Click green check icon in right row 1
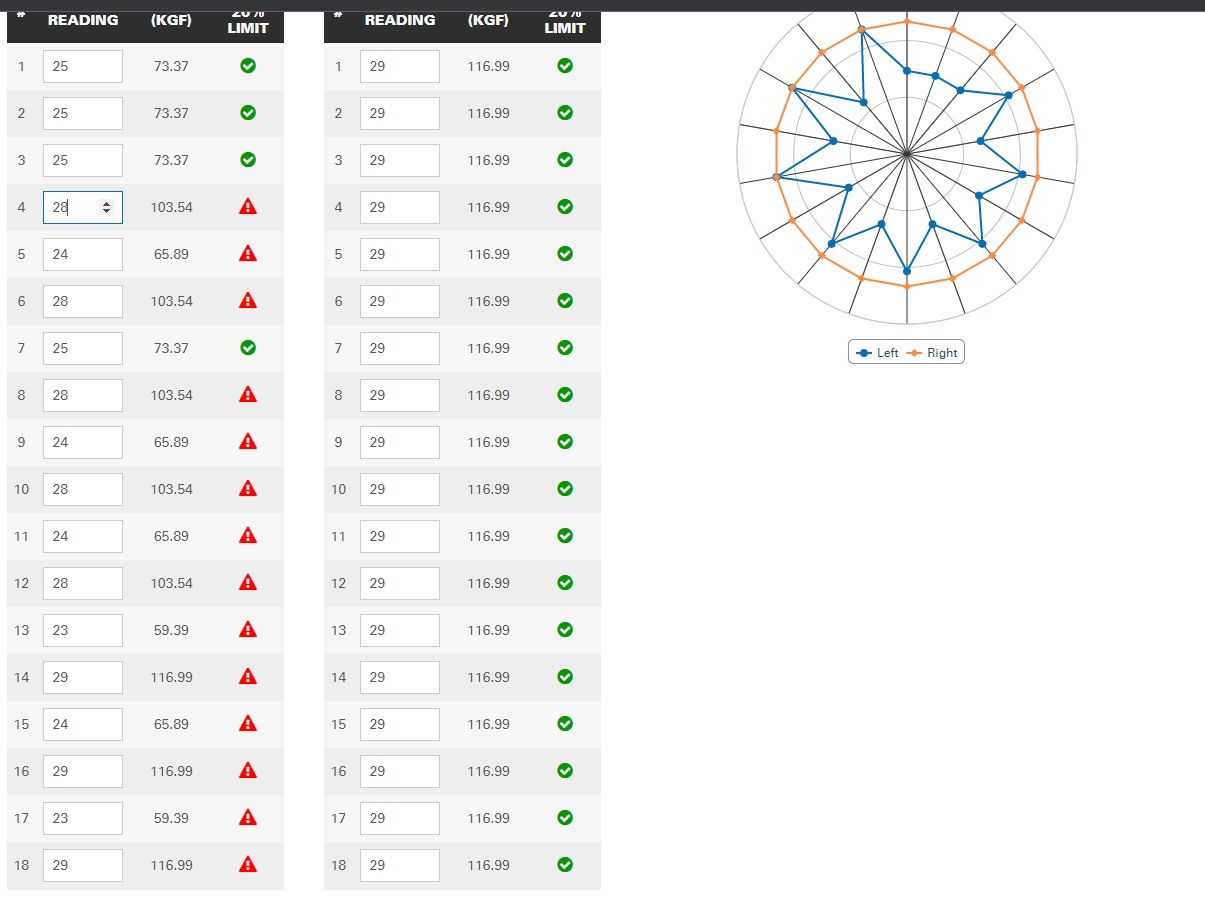Image resolution: width=1205 pixels, height=911 pixels. coord(565,66)
